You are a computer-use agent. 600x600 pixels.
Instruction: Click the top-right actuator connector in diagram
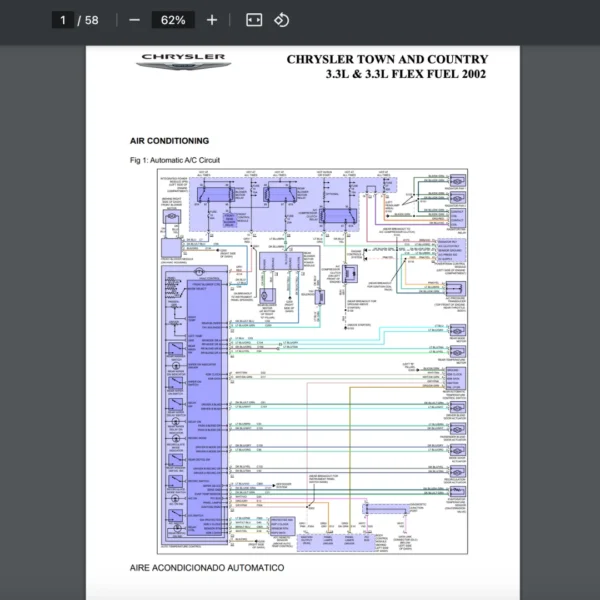[456, 181]
